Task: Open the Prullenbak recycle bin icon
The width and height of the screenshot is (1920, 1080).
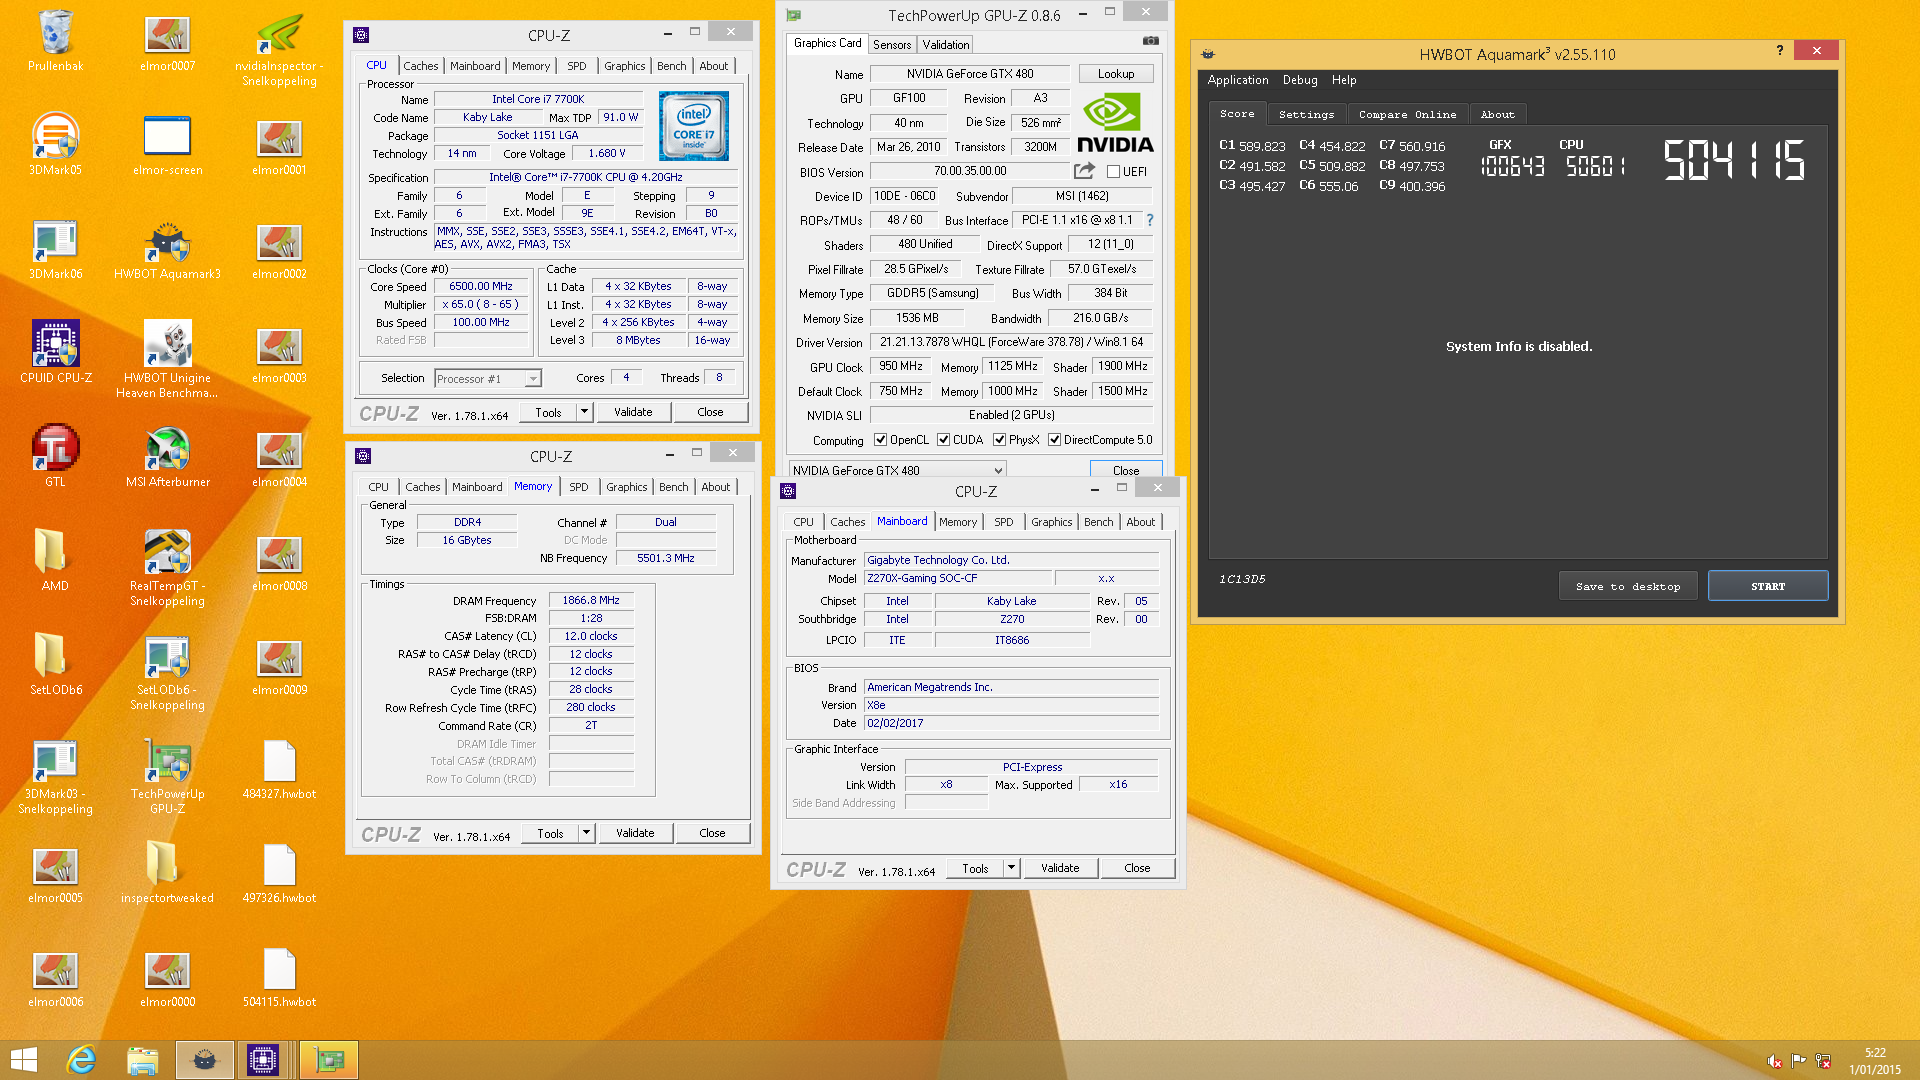Action: 55,42
